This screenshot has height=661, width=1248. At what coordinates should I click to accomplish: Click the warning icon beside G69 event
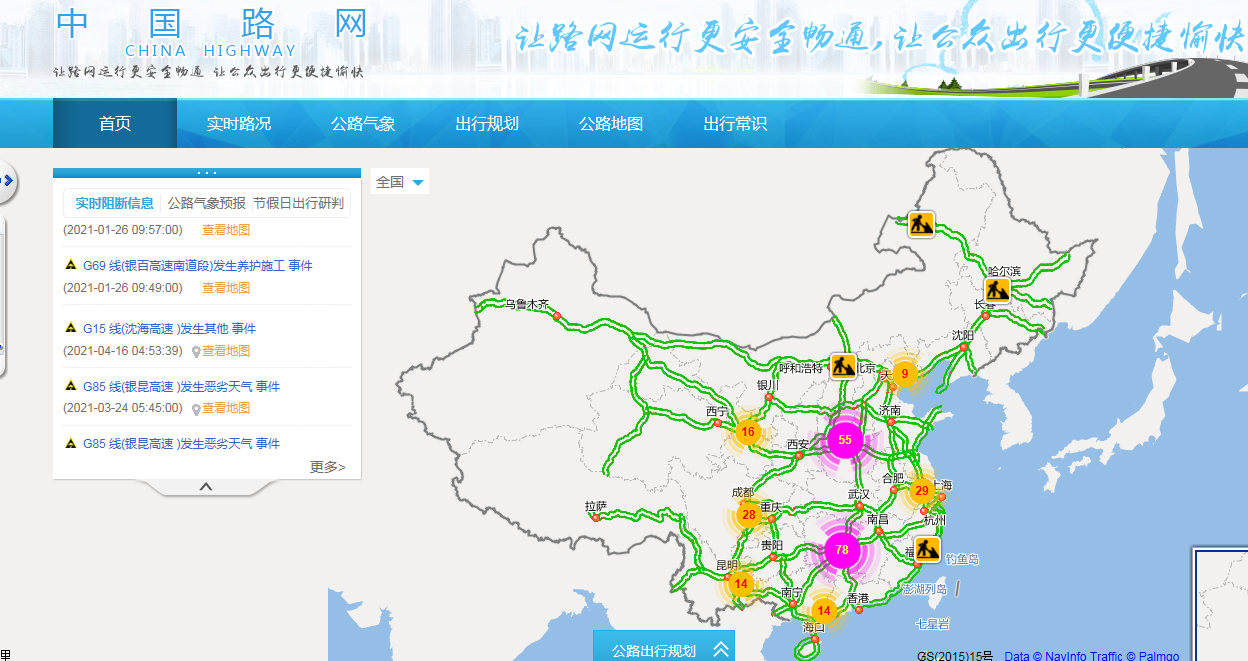(70, 265)
